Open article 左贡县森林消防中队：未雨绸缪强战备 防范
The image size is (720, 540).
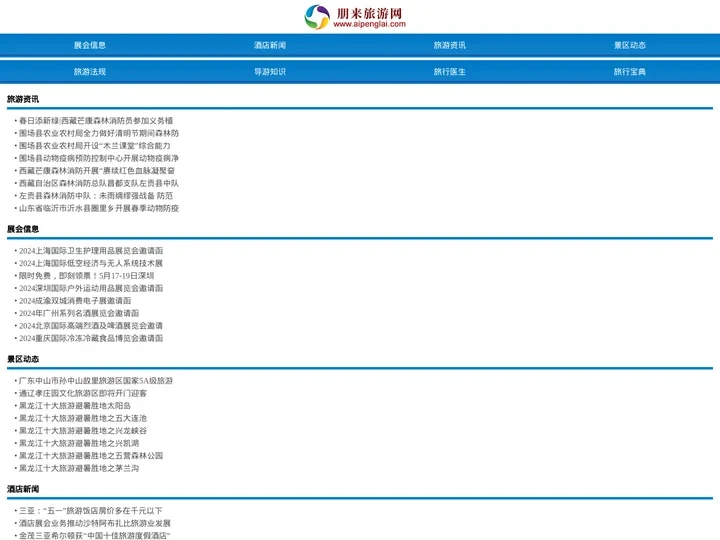pos(96,196)
